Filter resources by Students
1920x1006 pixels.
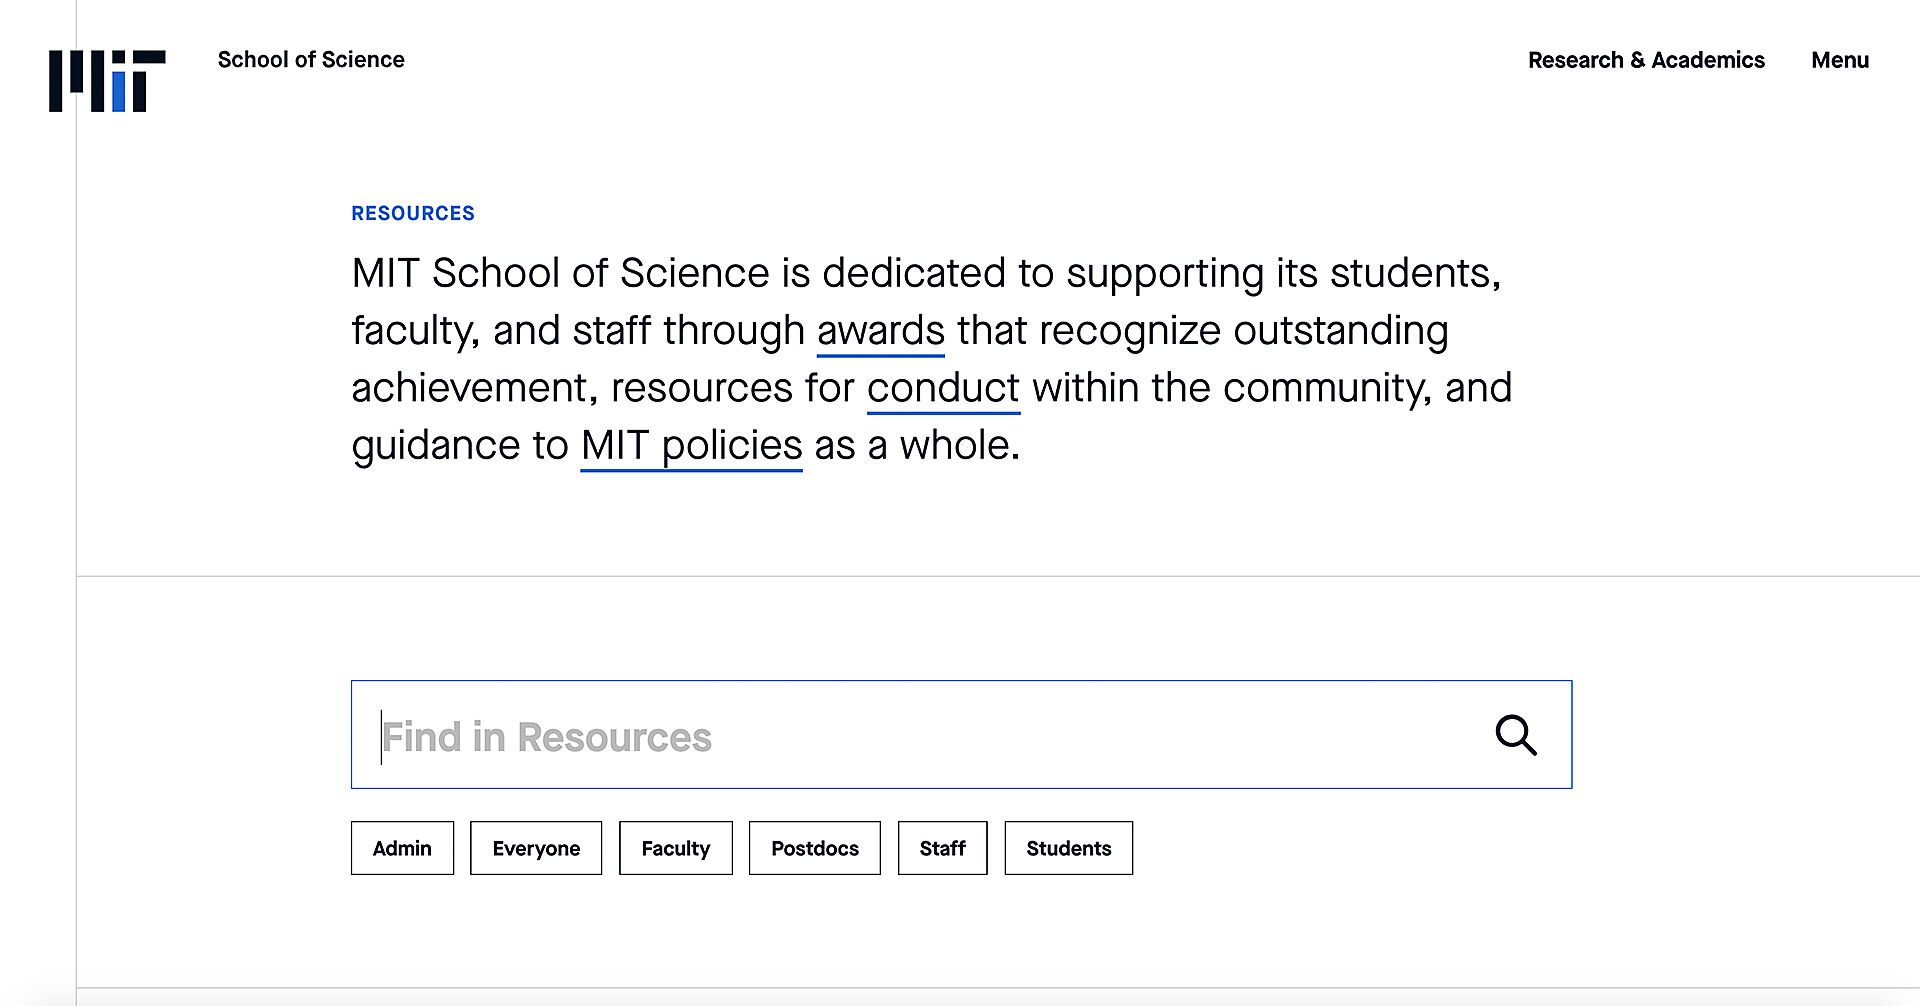(x=1069, y=848)
